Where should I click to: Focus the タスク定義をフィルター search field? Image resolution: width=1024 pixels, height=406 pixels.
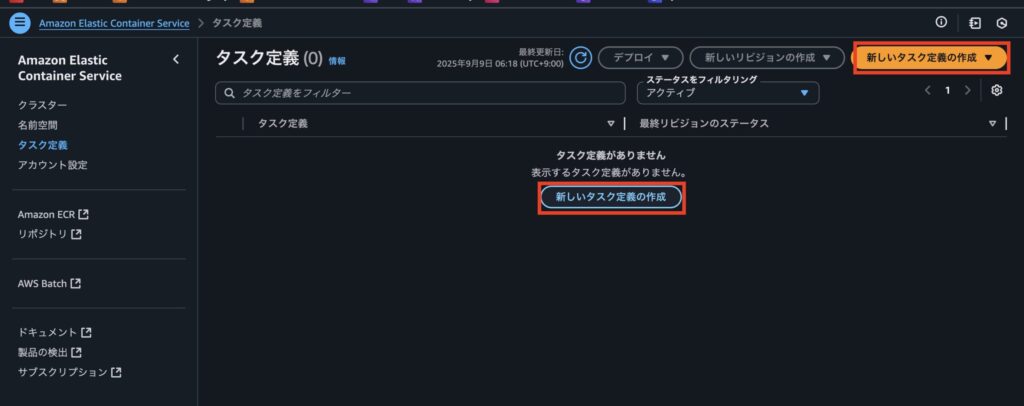(x=420, y=93)
